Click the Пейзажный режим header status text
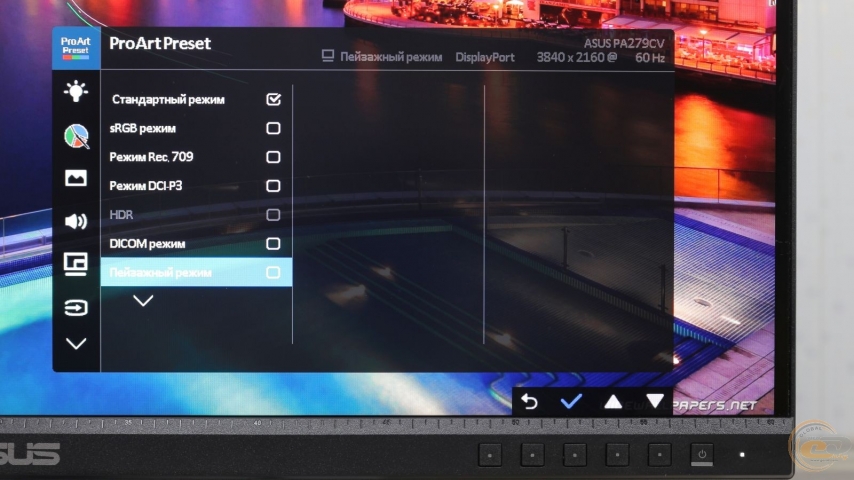The image size is (854, 480). [391, 57]
